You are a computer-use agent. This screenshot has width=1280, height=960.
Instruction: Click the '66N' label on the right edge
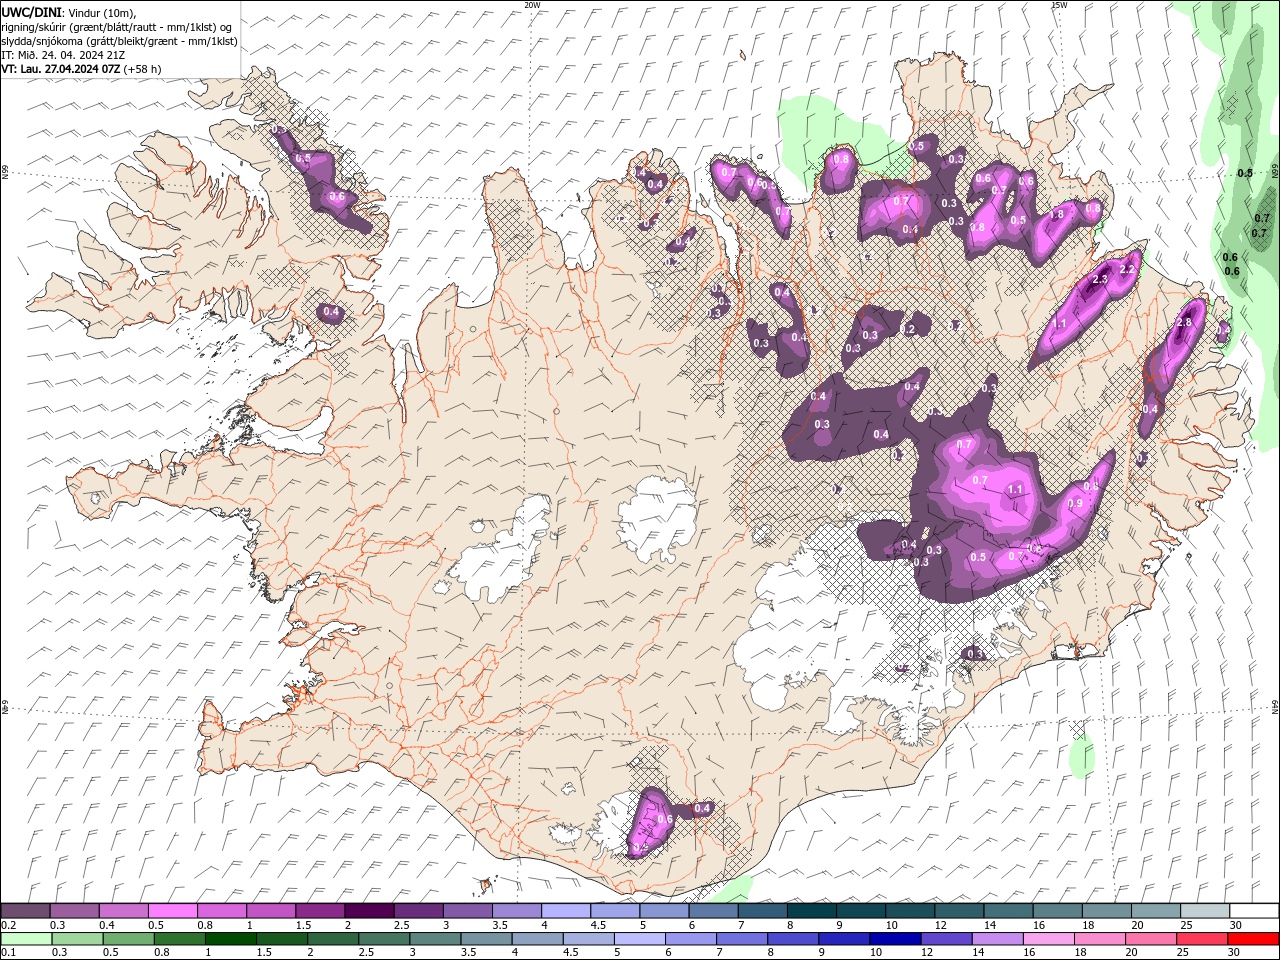pyautogui.click(x=1275, y=172)
